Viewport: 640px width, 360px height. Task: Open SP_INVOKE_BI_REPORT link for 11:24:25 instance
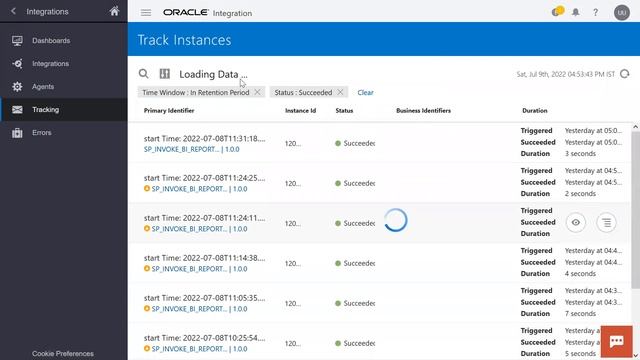199,189
